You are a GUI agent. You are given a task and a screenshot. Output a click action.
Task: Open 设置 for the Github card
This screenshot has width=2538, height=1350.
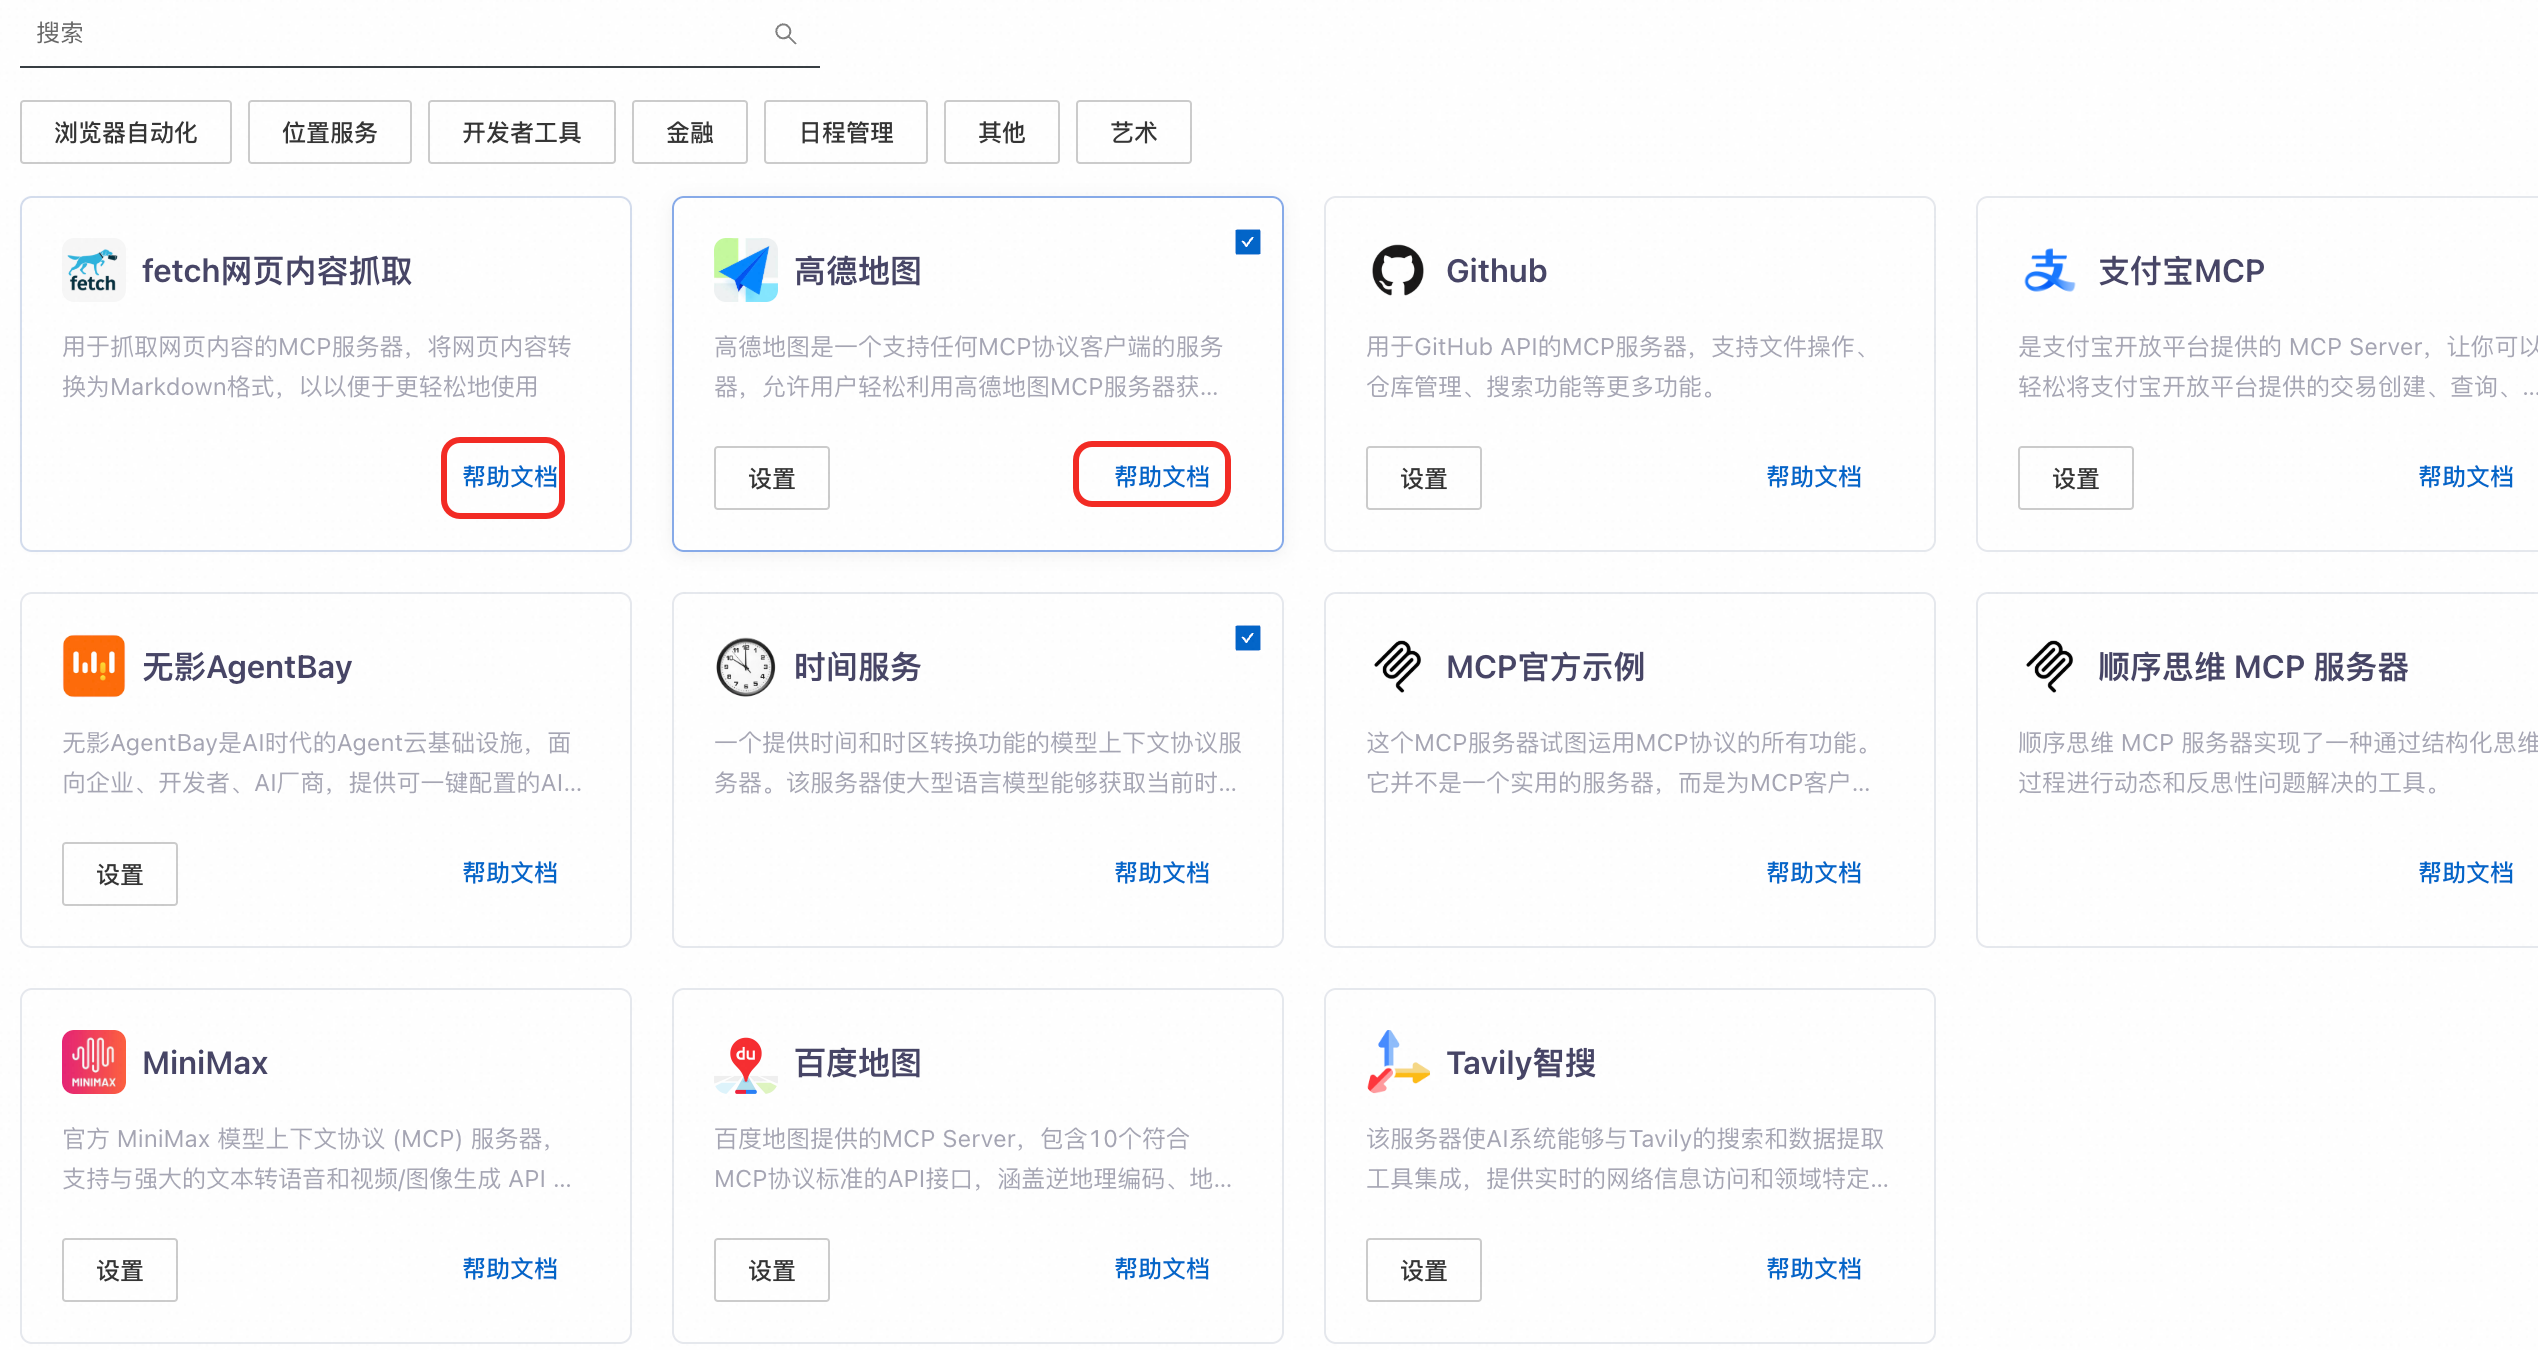point(1423,478)
